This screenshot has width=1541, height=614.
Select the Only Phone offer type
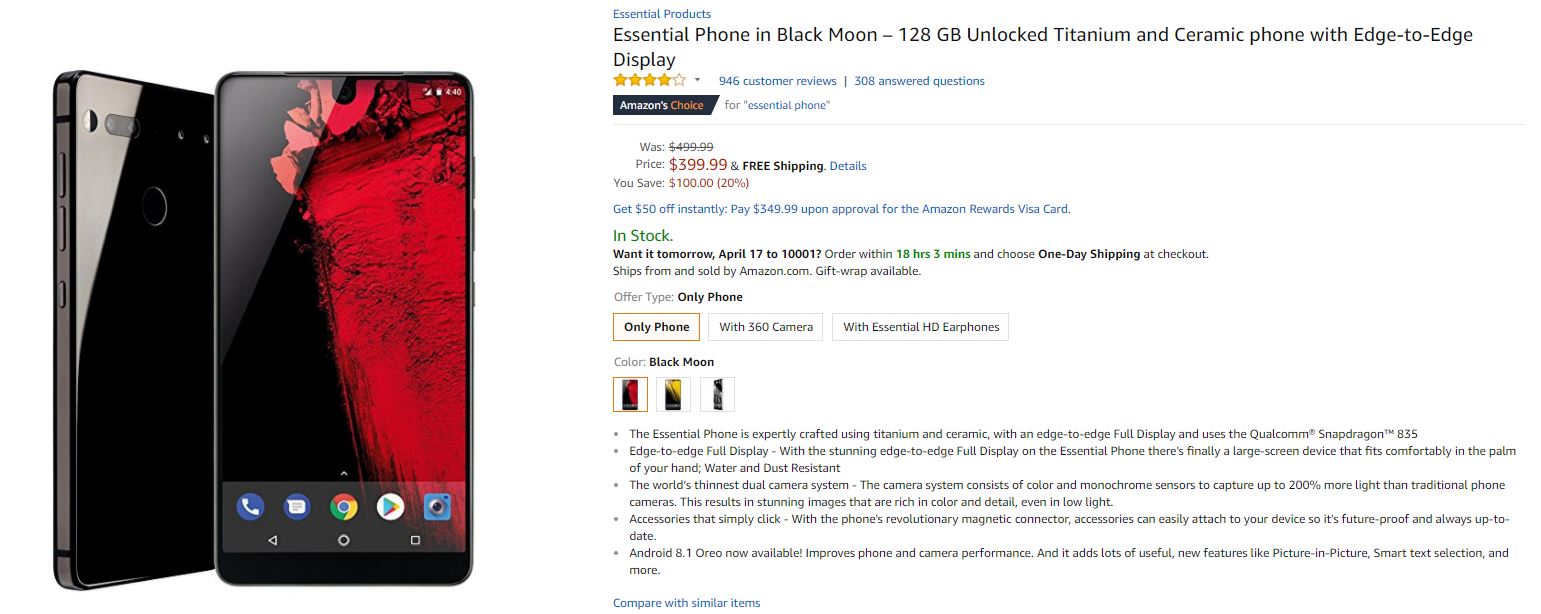click(656, 327)
